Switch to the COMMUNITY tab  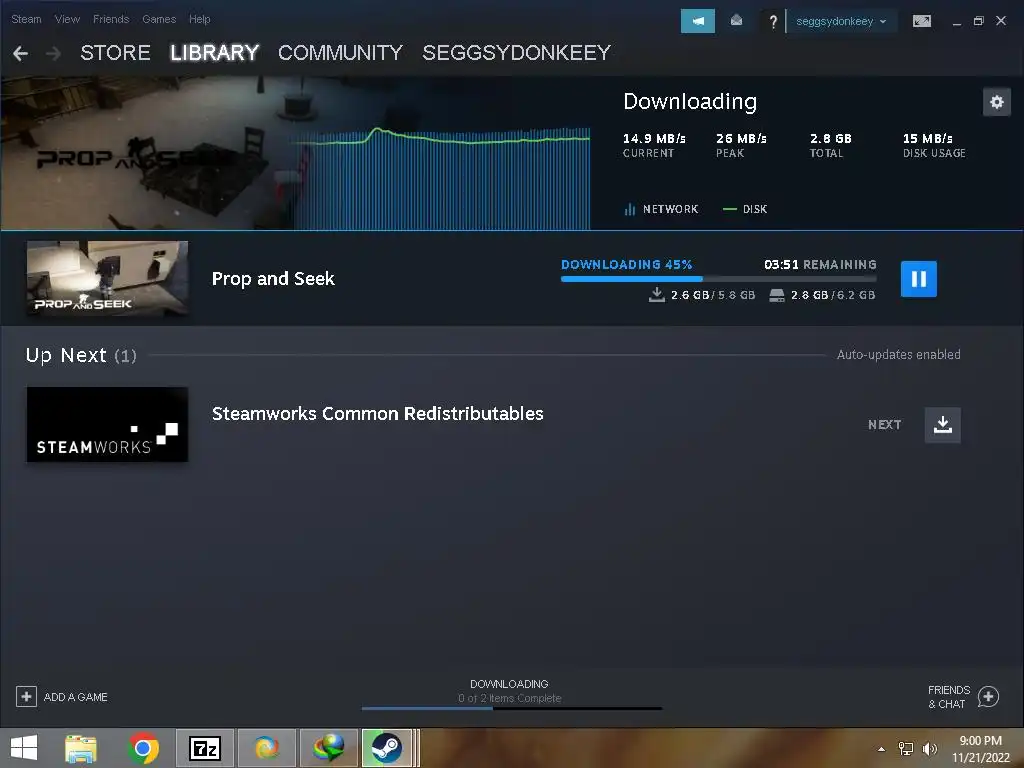coord(340,53)
